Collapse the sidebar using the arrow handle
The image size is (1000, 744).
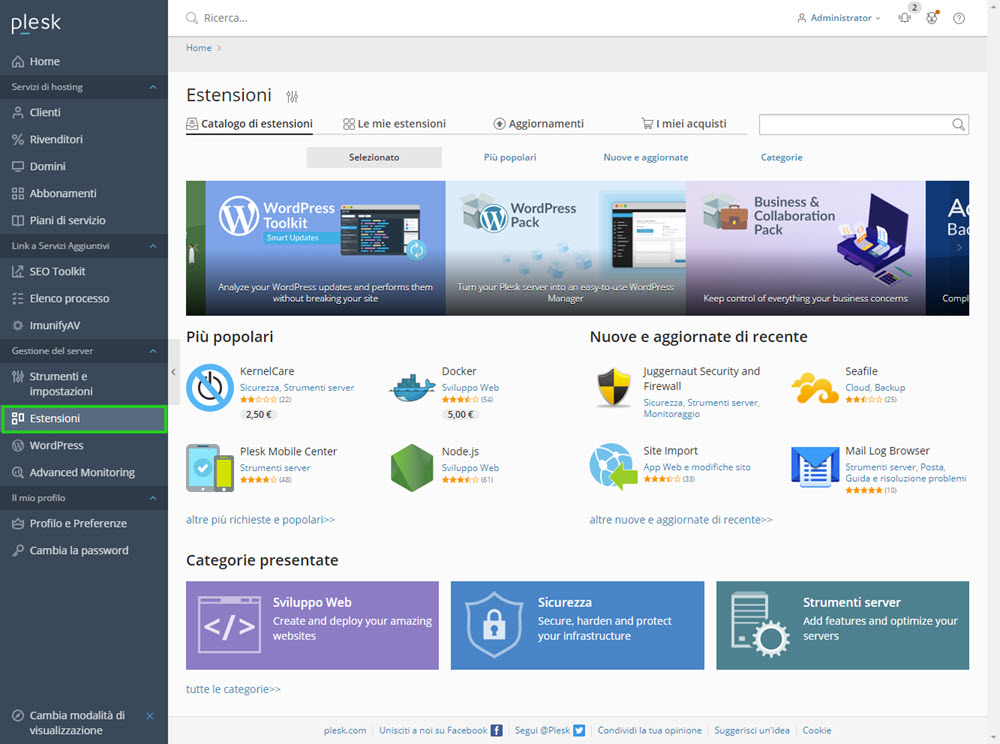[x=173, y=372]
